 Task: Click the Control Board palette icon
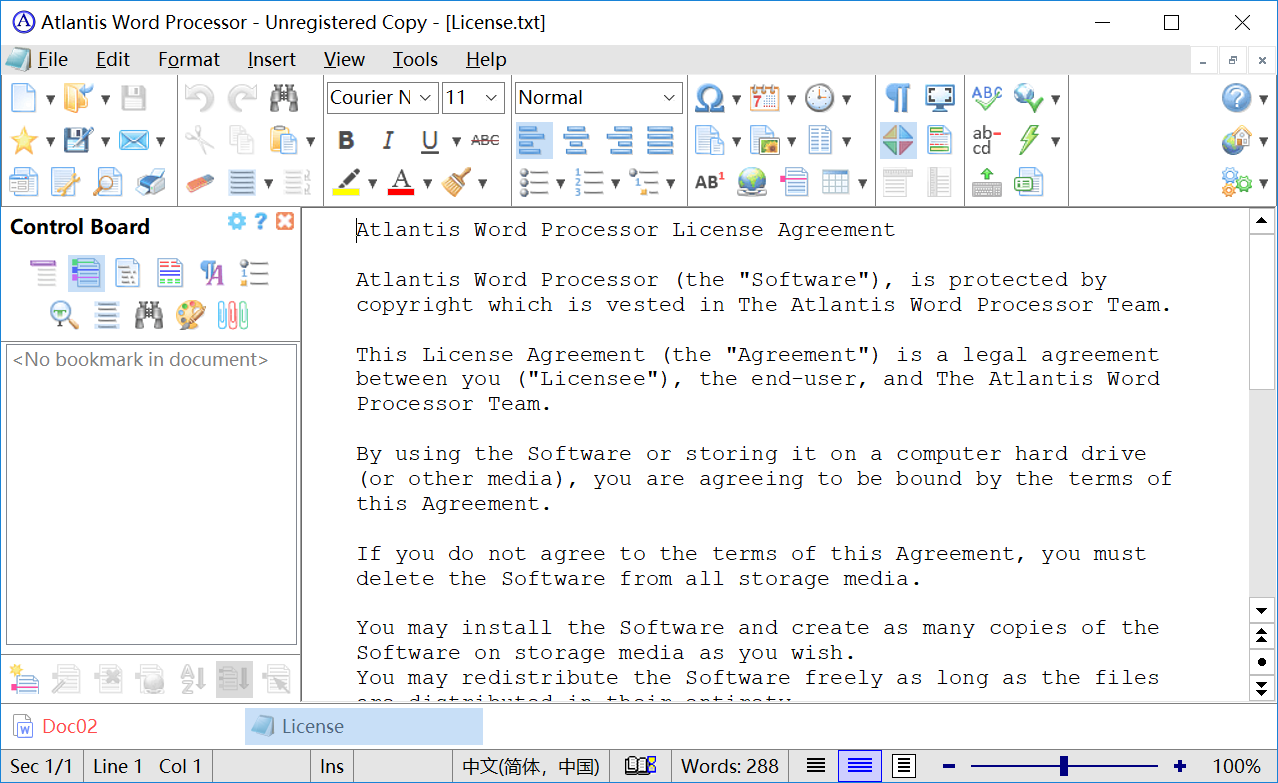[x=190, y=315]
